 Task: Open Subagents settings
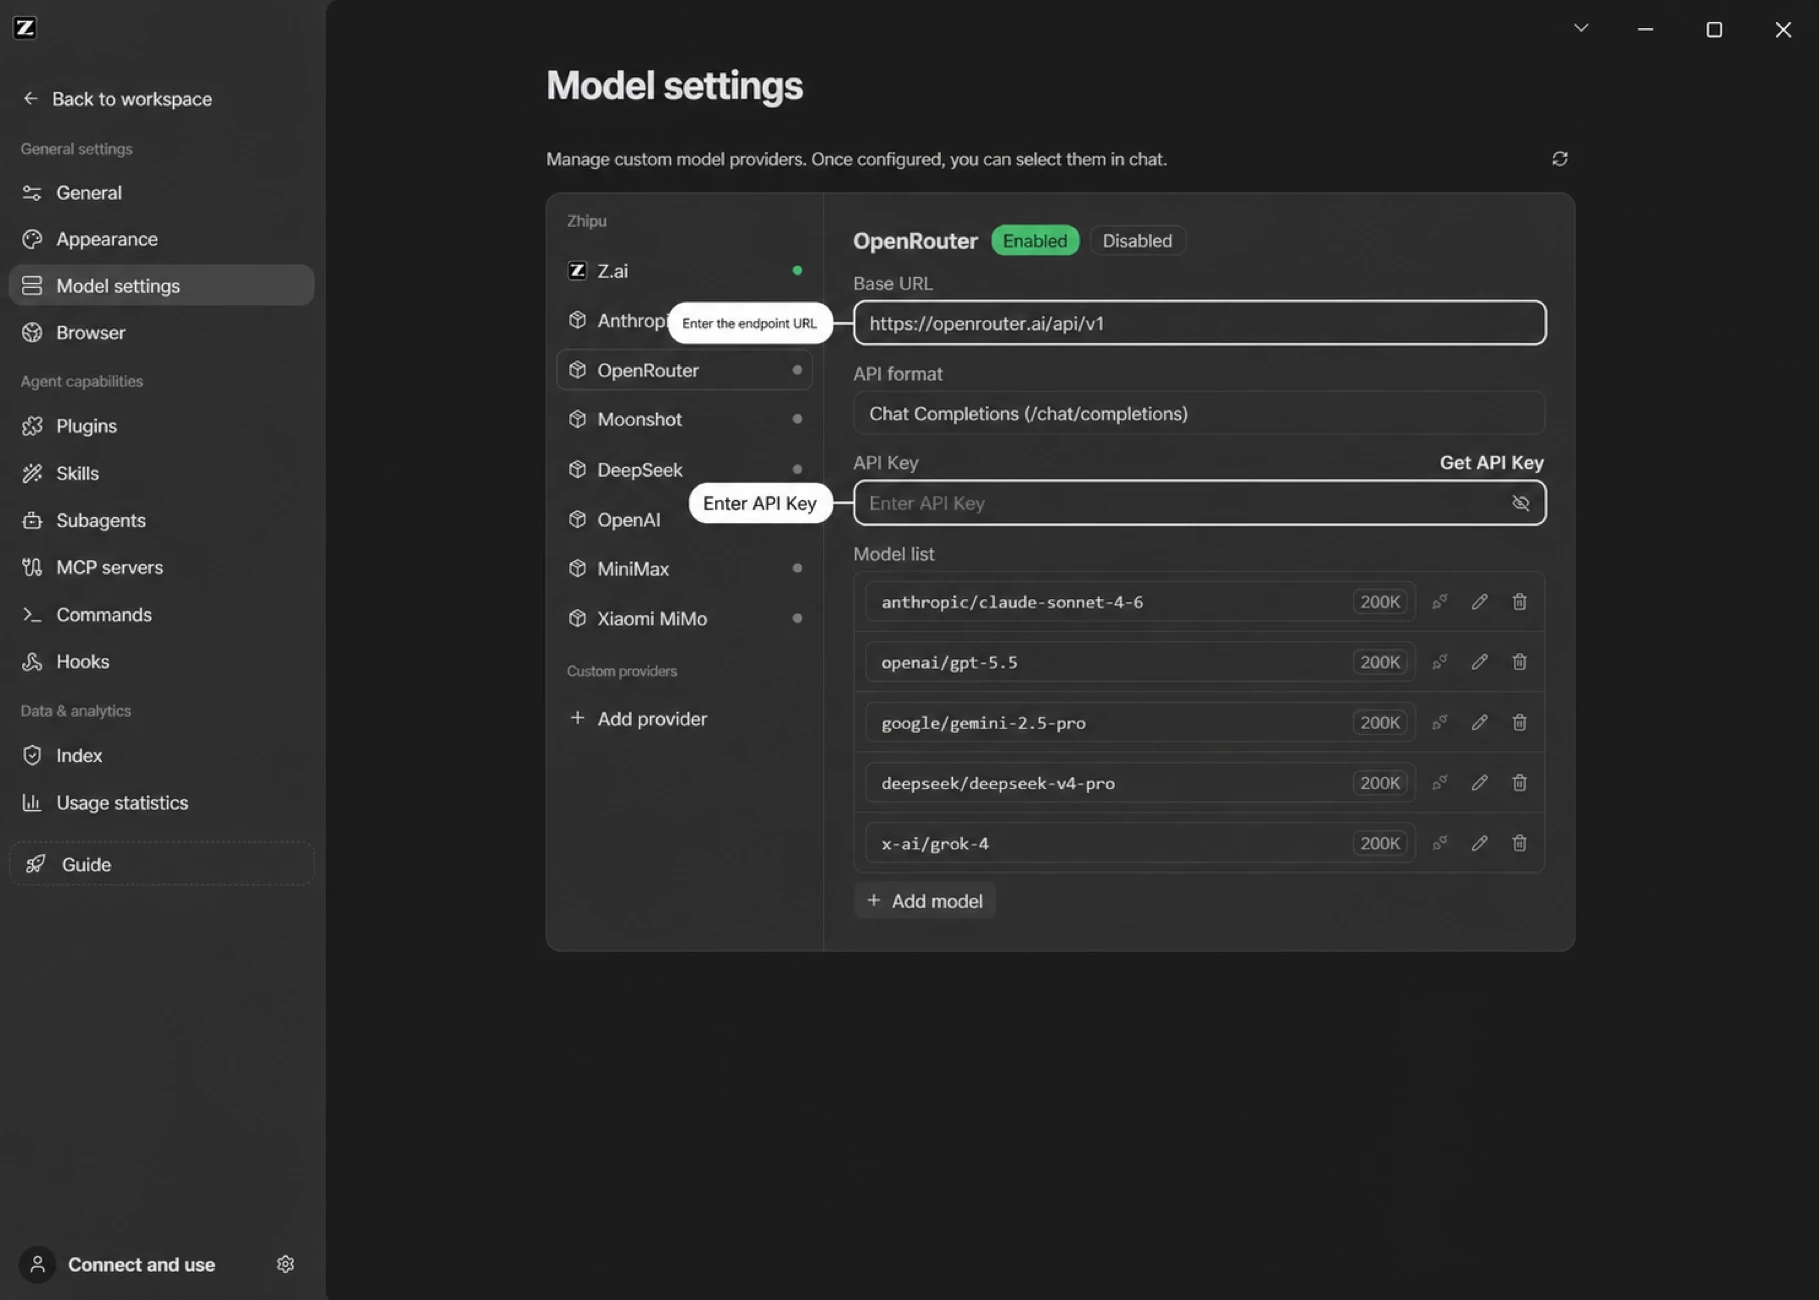pyautogui.click(x=161, y=520)
